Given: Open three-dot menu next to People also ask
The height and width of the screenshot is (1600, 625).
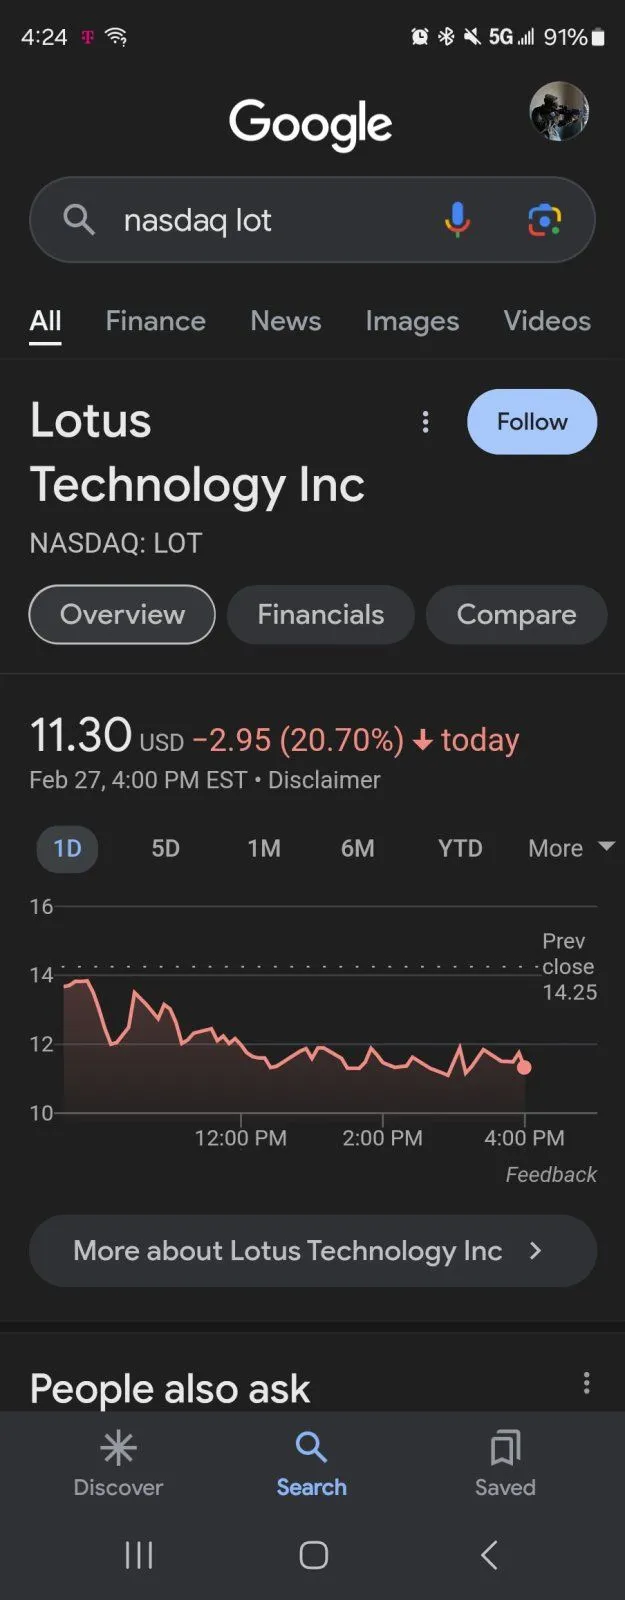Looking at the screenshot, I should tap(586, 1383).
